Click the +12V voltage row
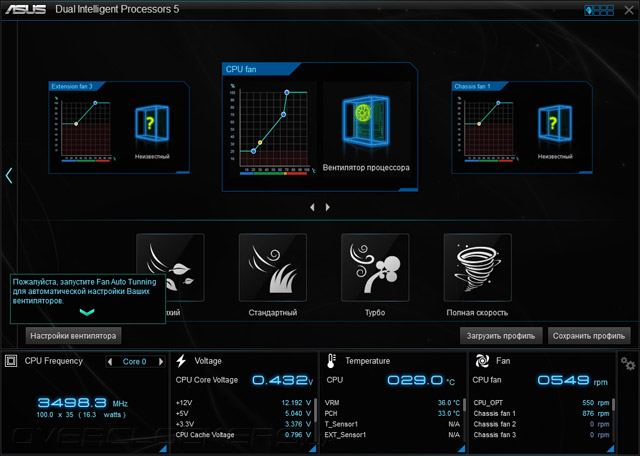This screenshot has height=456, width=640. point(243,403)
